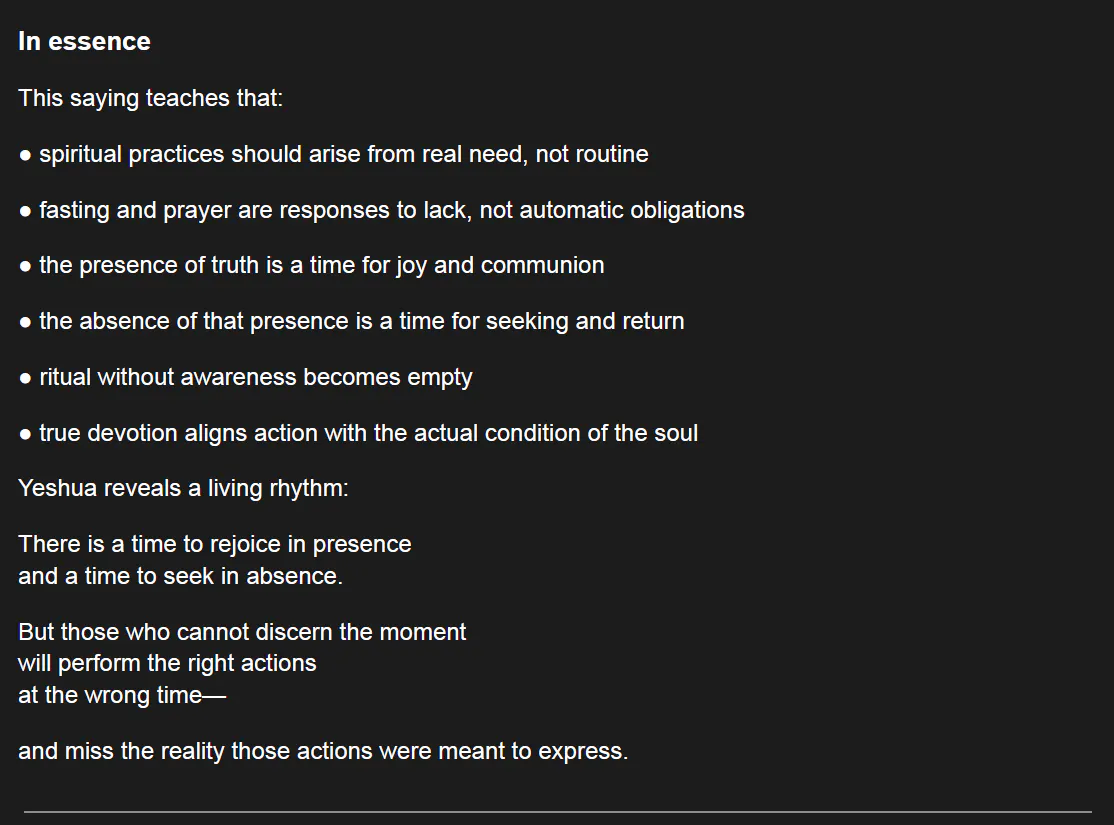
Task: Click the bullet dot before "fasting and prayer"
Action: click(25, 211)
